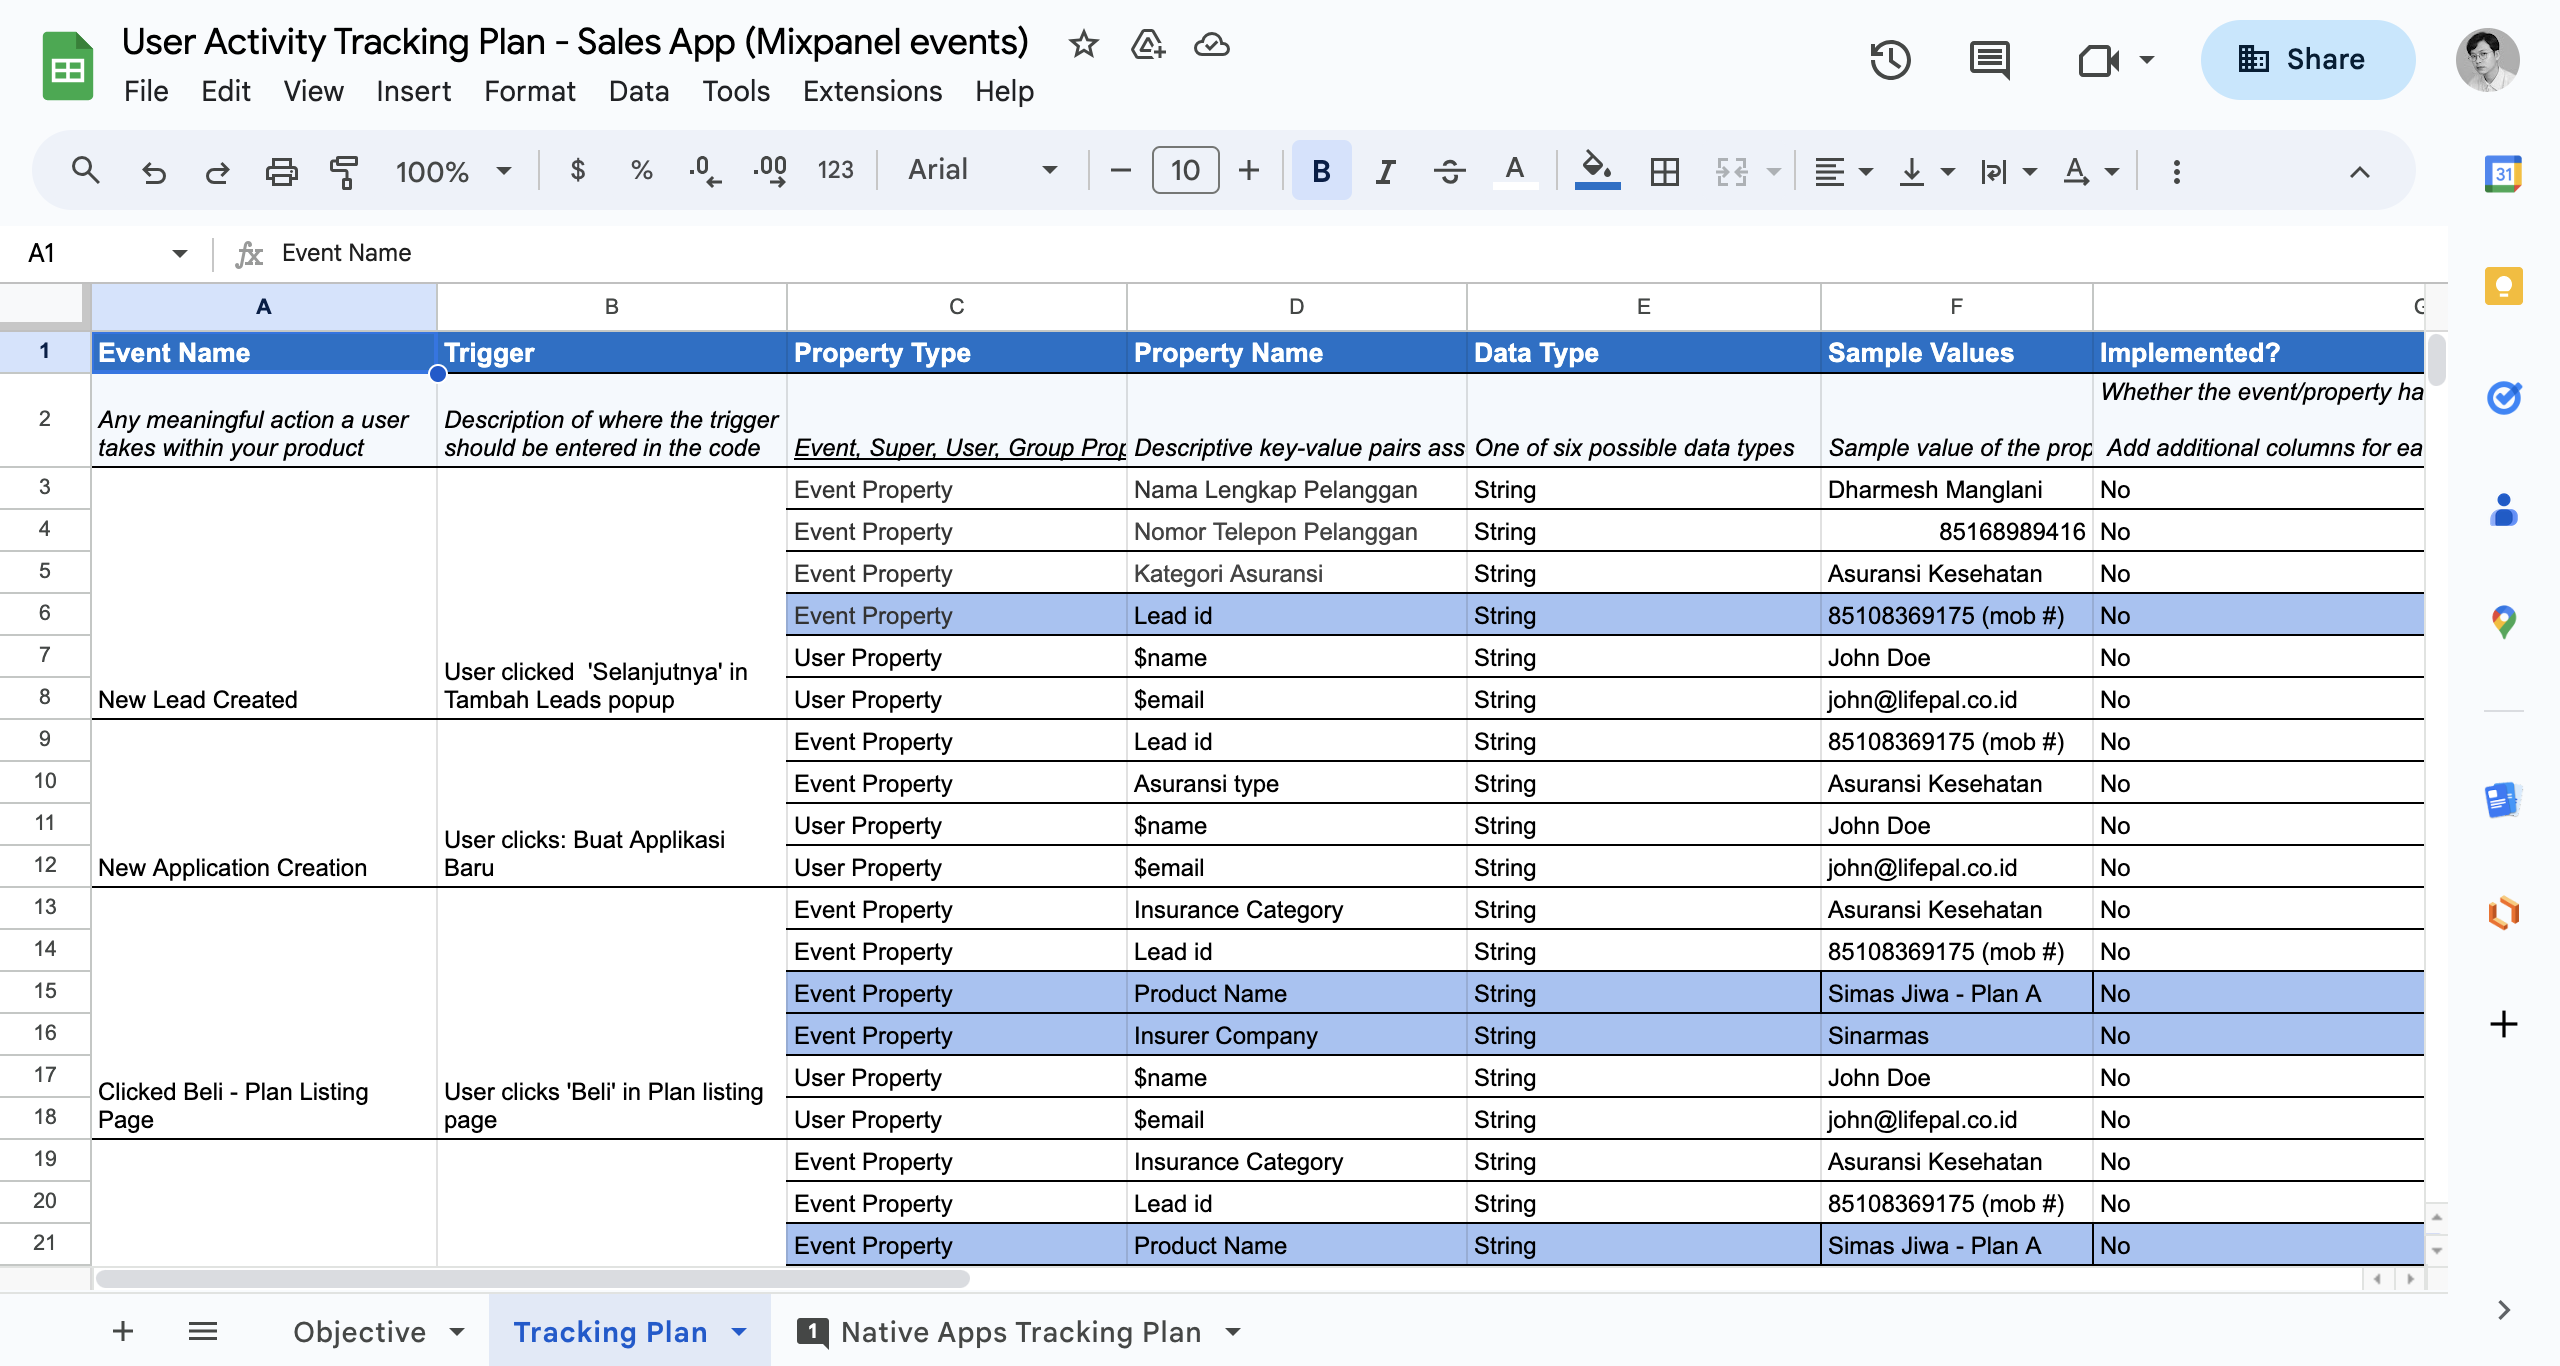The width and height of the screenshot is (2560, 1366).
Task: Expand the name box dropdown arrow
Action: point(180,253)
